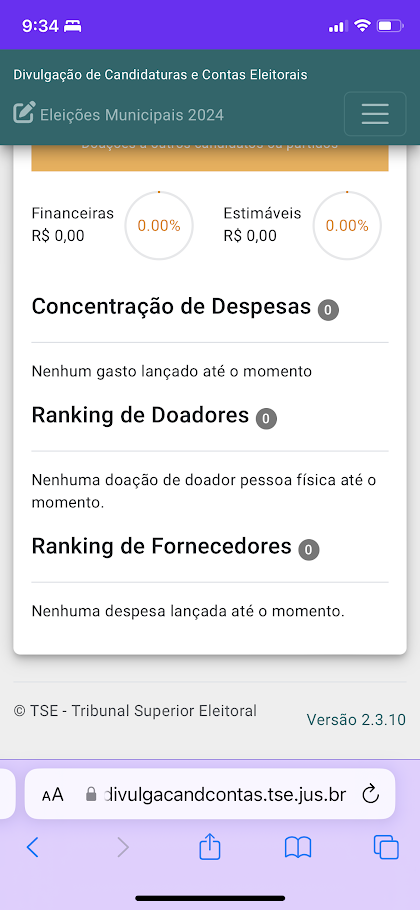Tap Ranking de Doadores count badge

pyautogui.click(x=266, y=418)
